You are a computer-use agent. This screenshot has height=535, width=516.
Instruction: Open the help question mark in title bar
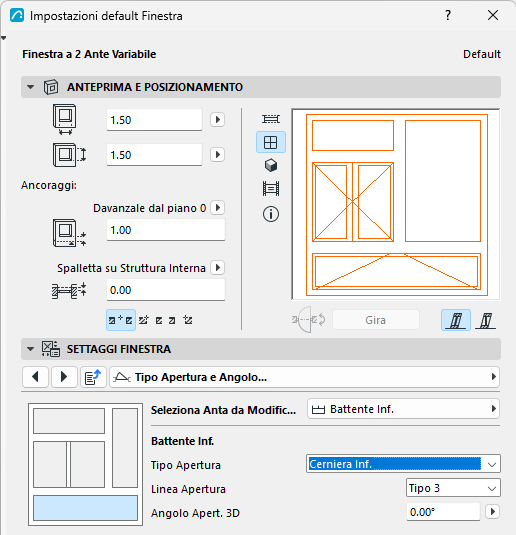pyautogui.click(x=448, y=15)
